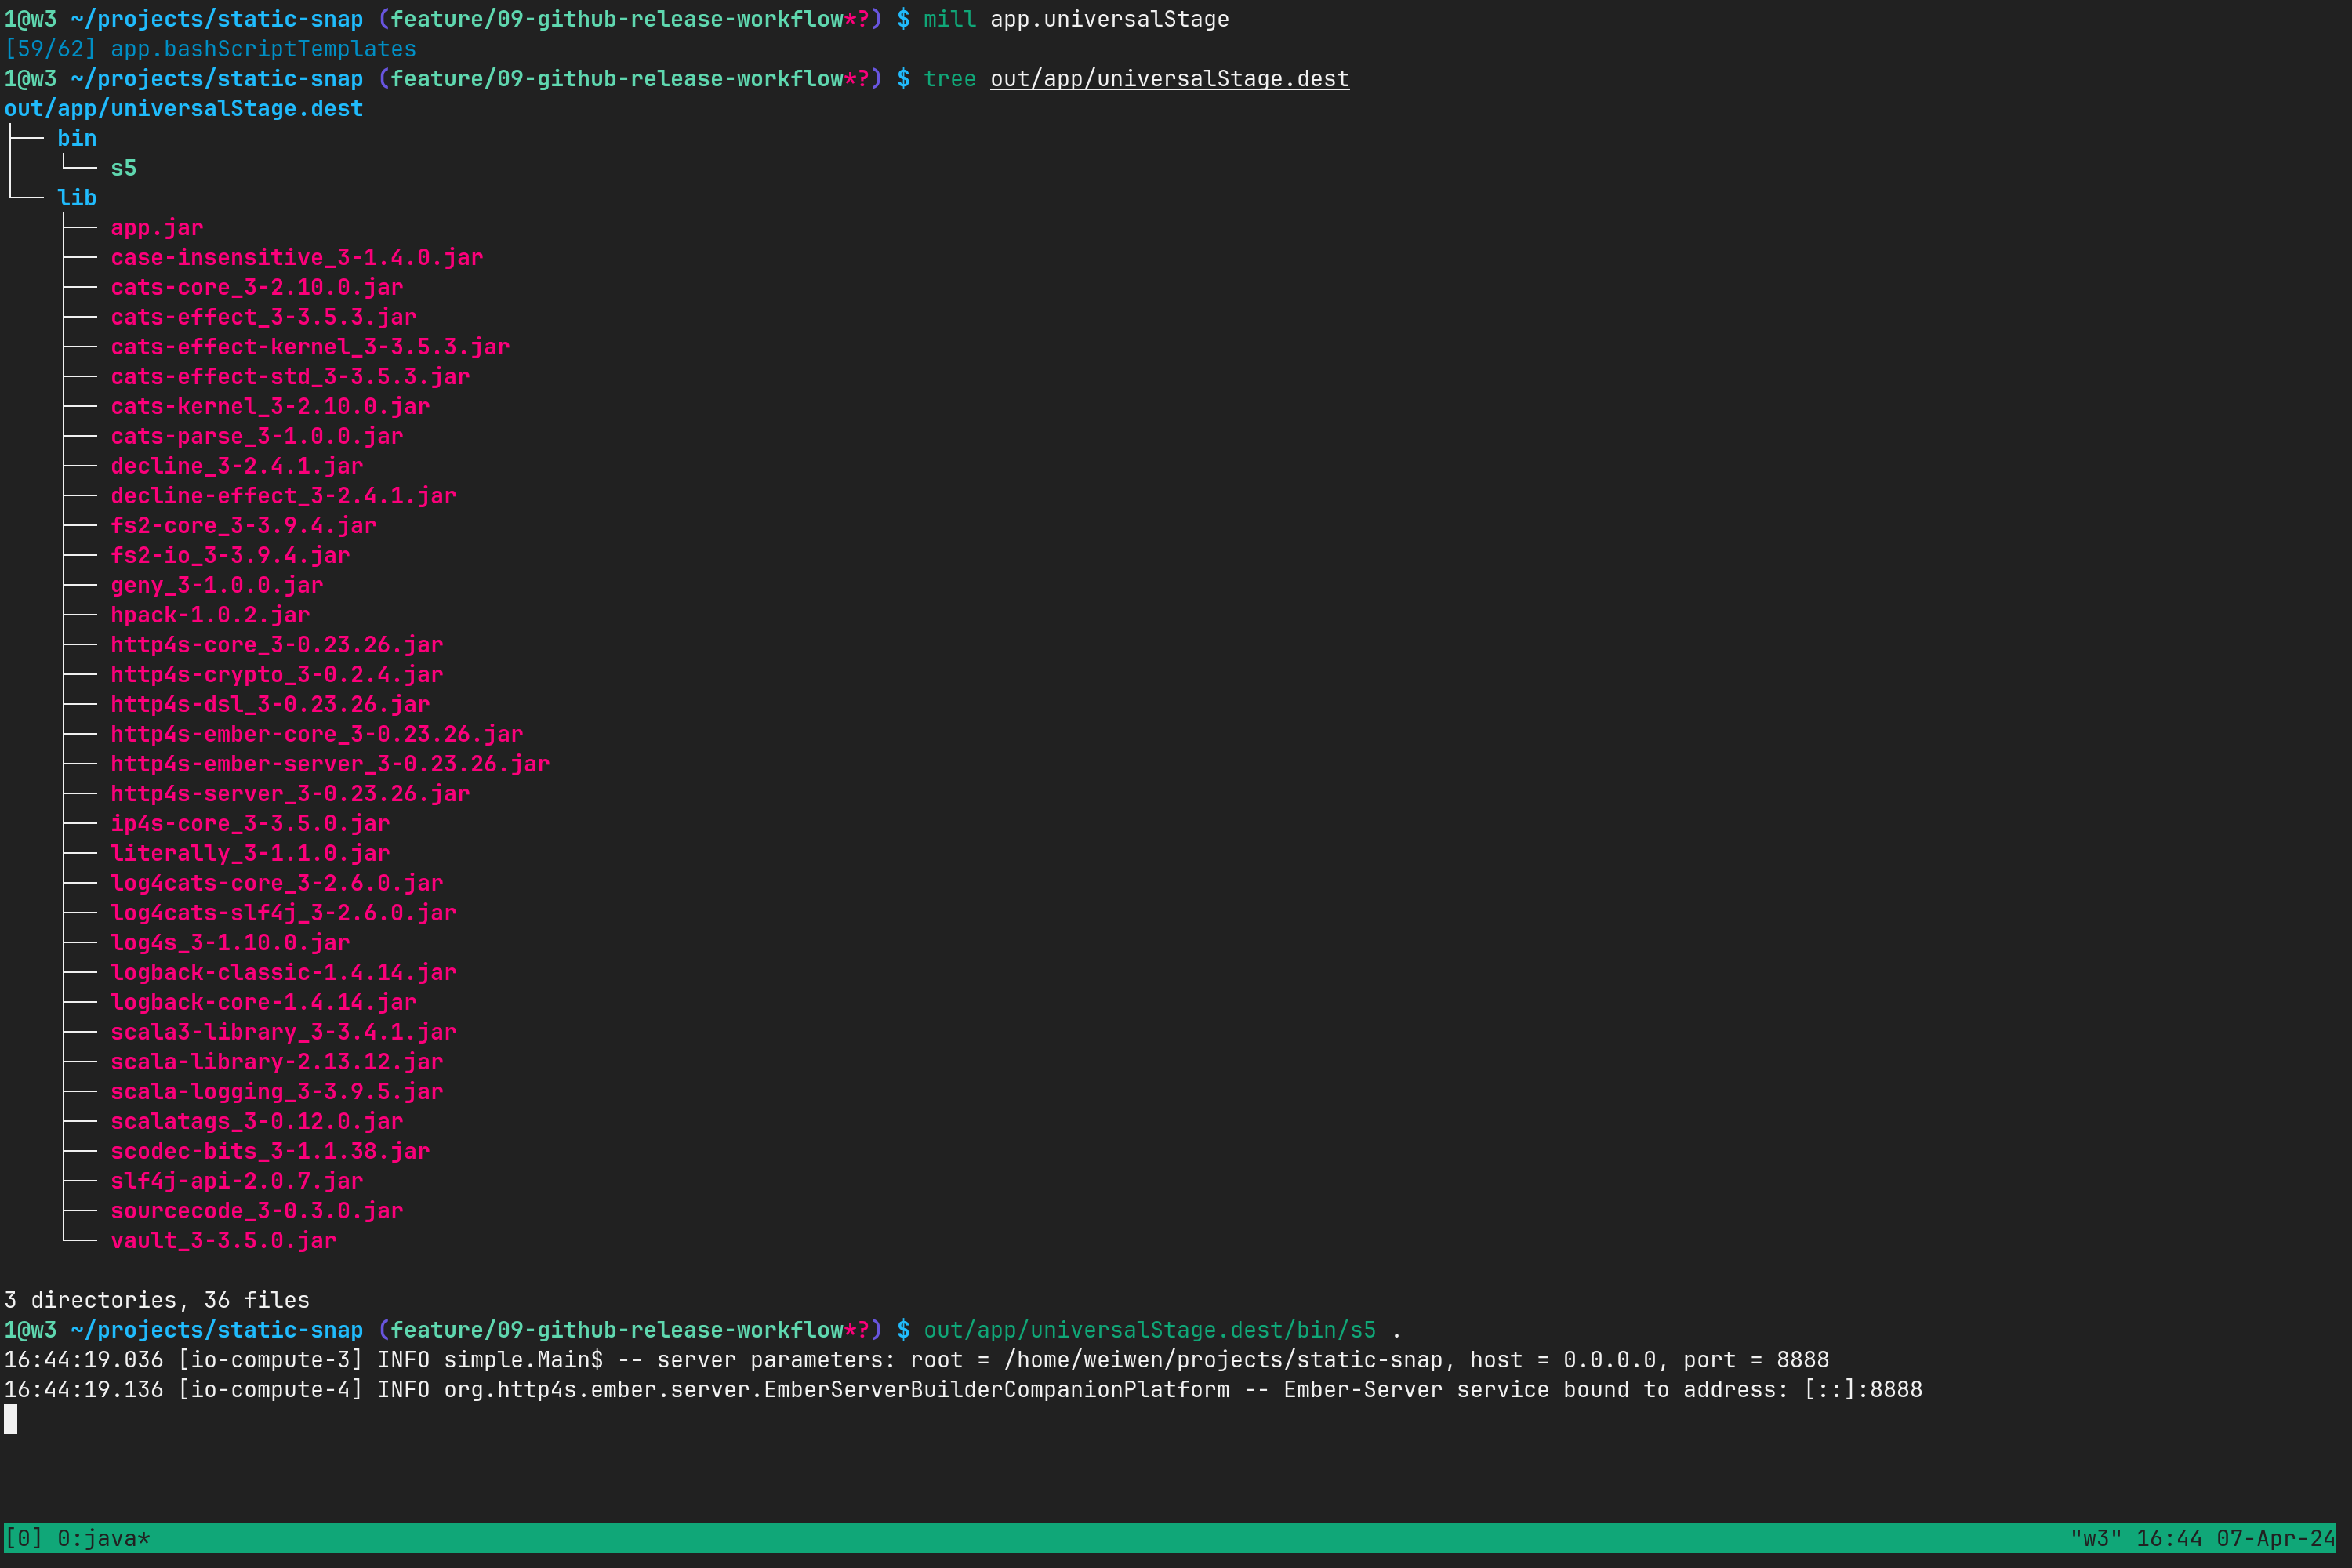Select fs2-io_3-3.9.4.jar entry
2352x1568 pixels.
(230, 555)
